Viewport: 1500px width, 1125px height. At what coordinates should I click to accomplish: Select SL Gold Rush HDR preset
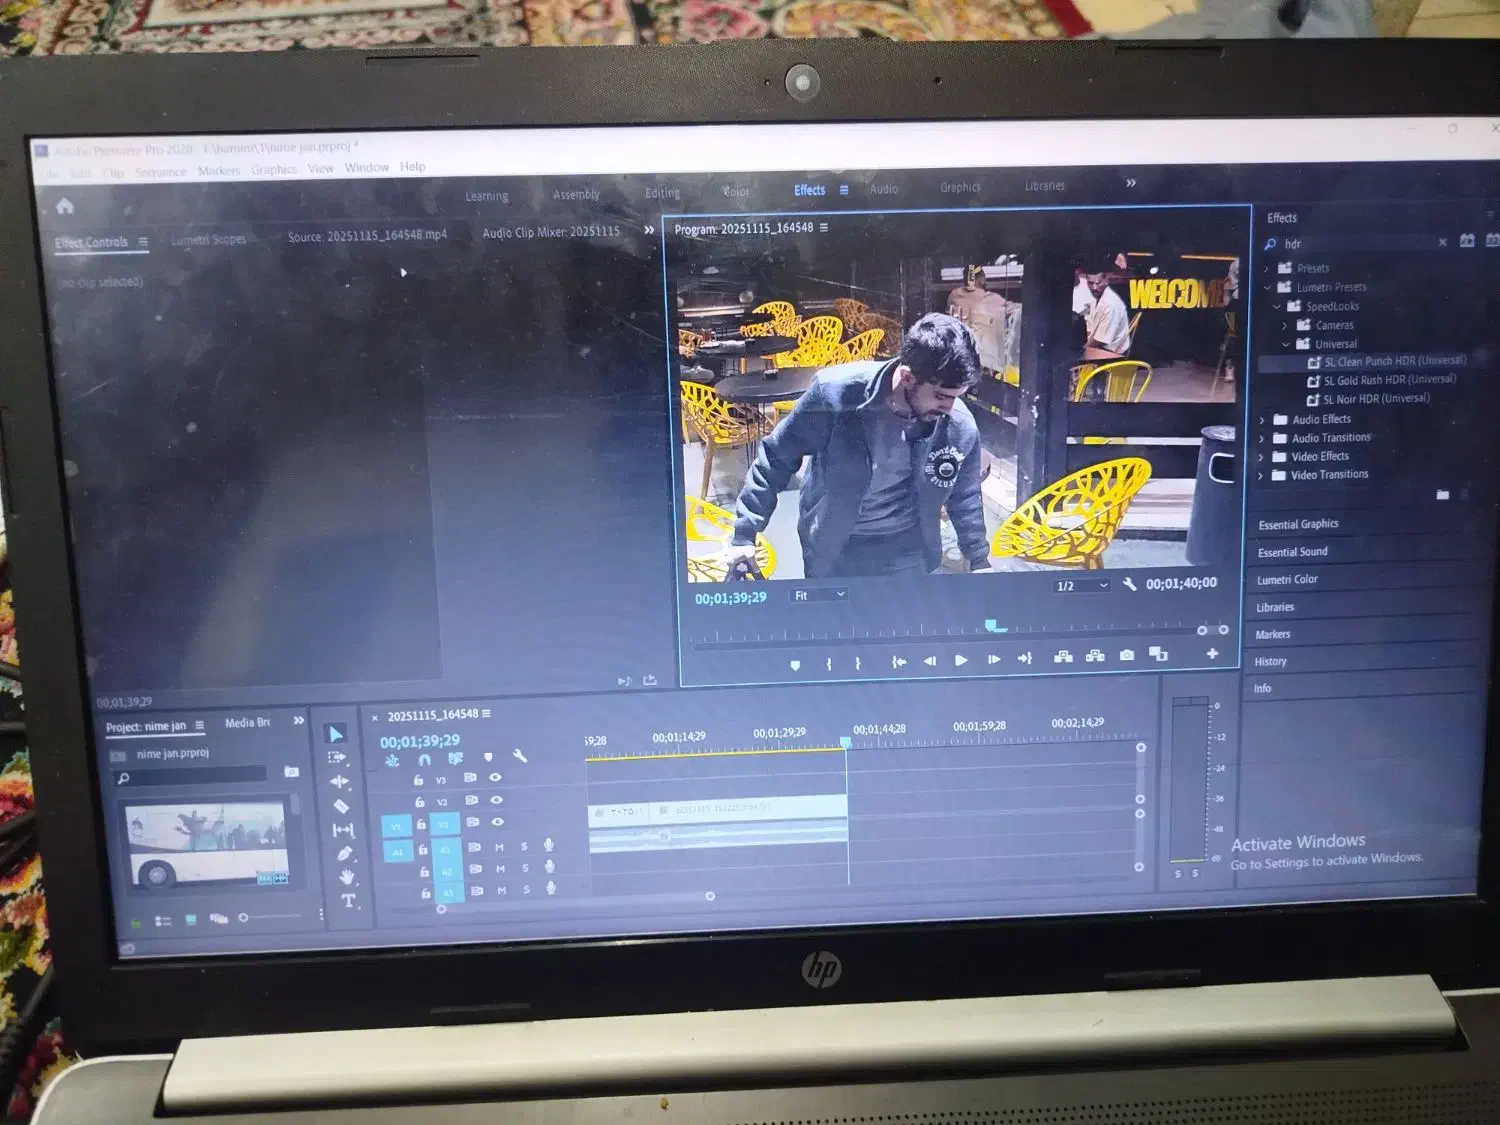tap(1389, 380)
